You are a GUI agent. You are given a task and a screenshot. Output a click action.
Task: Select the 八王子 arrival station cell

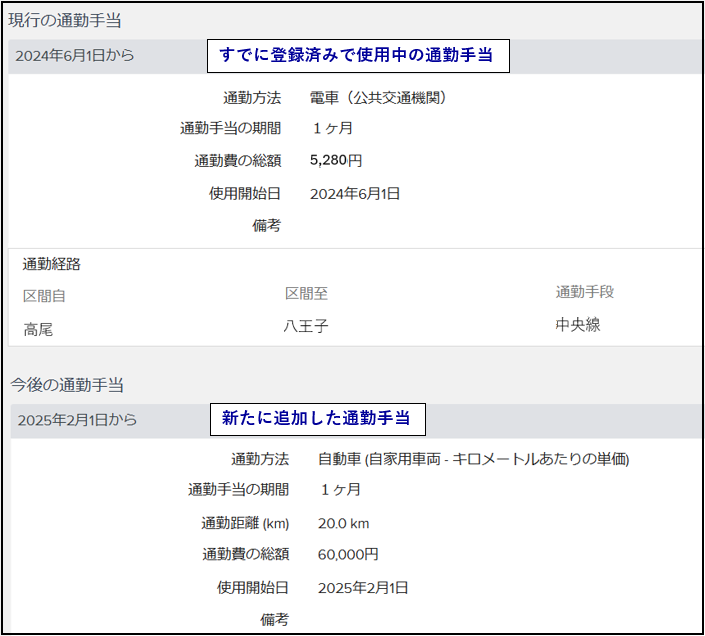(306, 326)
